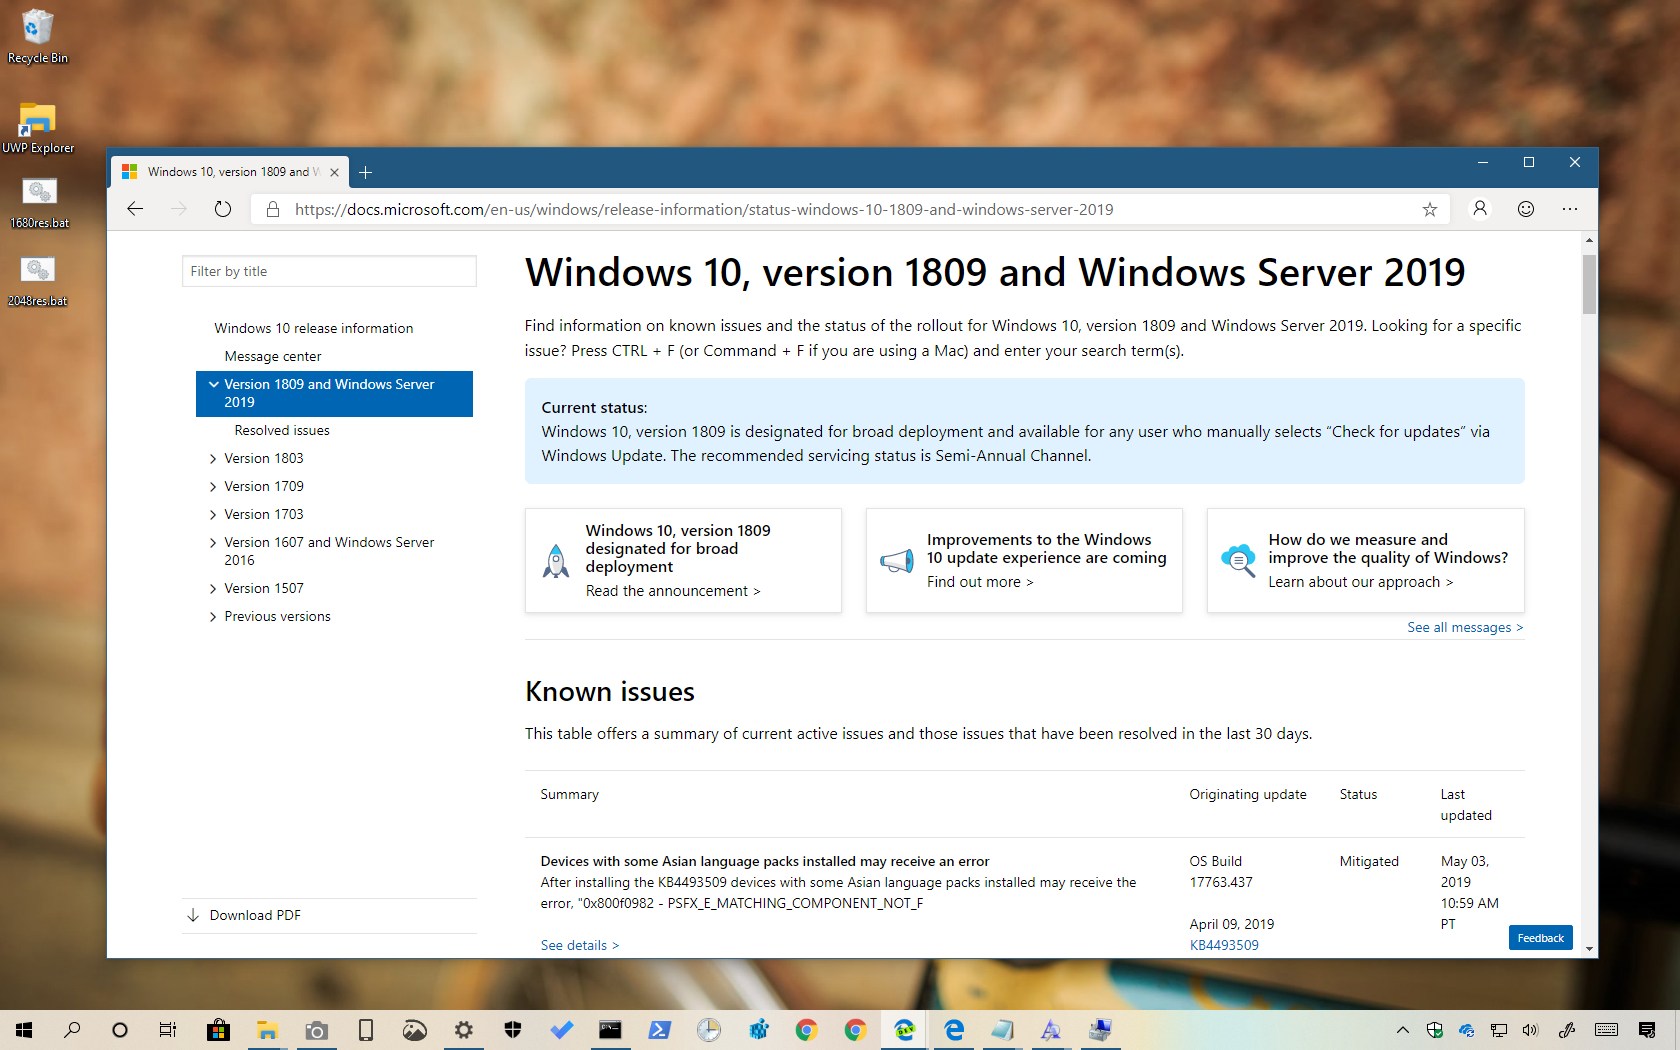Reload the page with the refresh icon
The image size is (1680, 1050).
pos(223,209)
